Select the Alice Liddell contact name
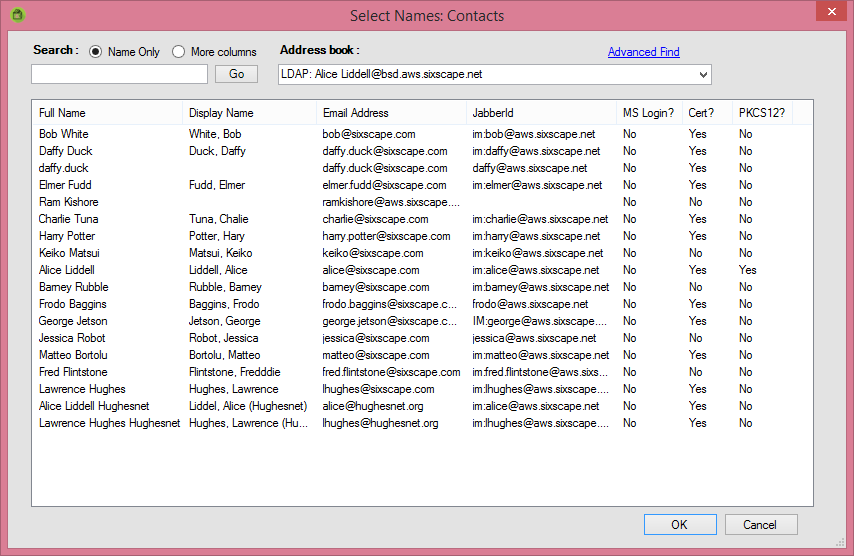The image size is (854, 556). point(66,270)
